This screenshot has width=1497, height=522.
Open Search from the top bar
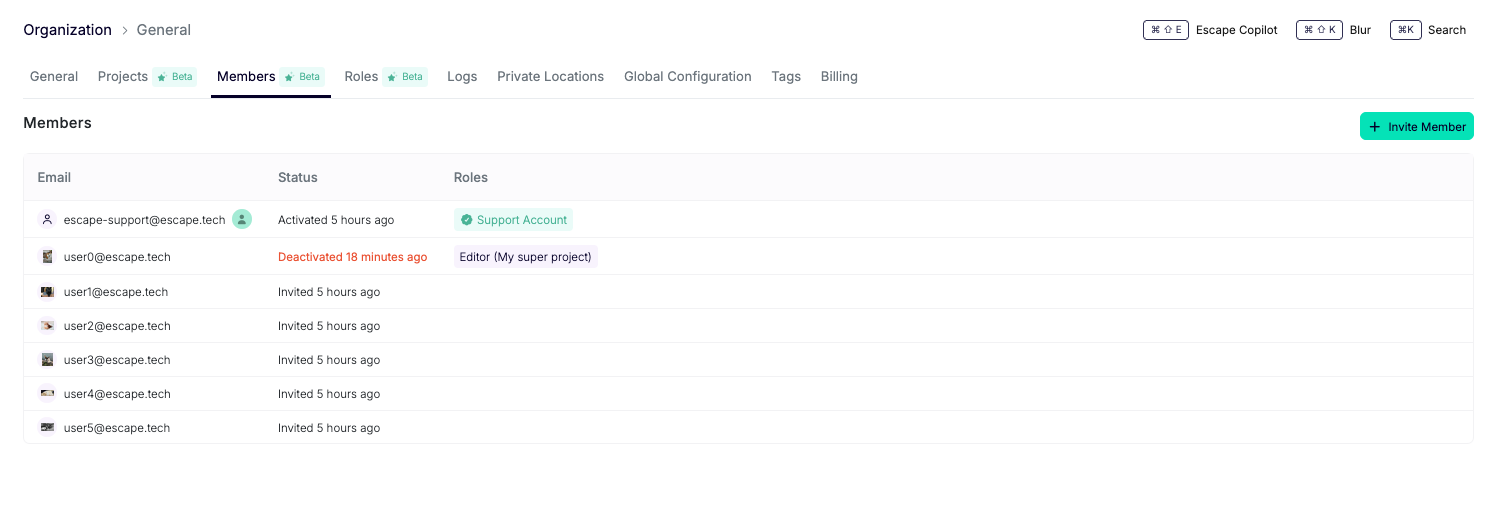pos(1446,30)
